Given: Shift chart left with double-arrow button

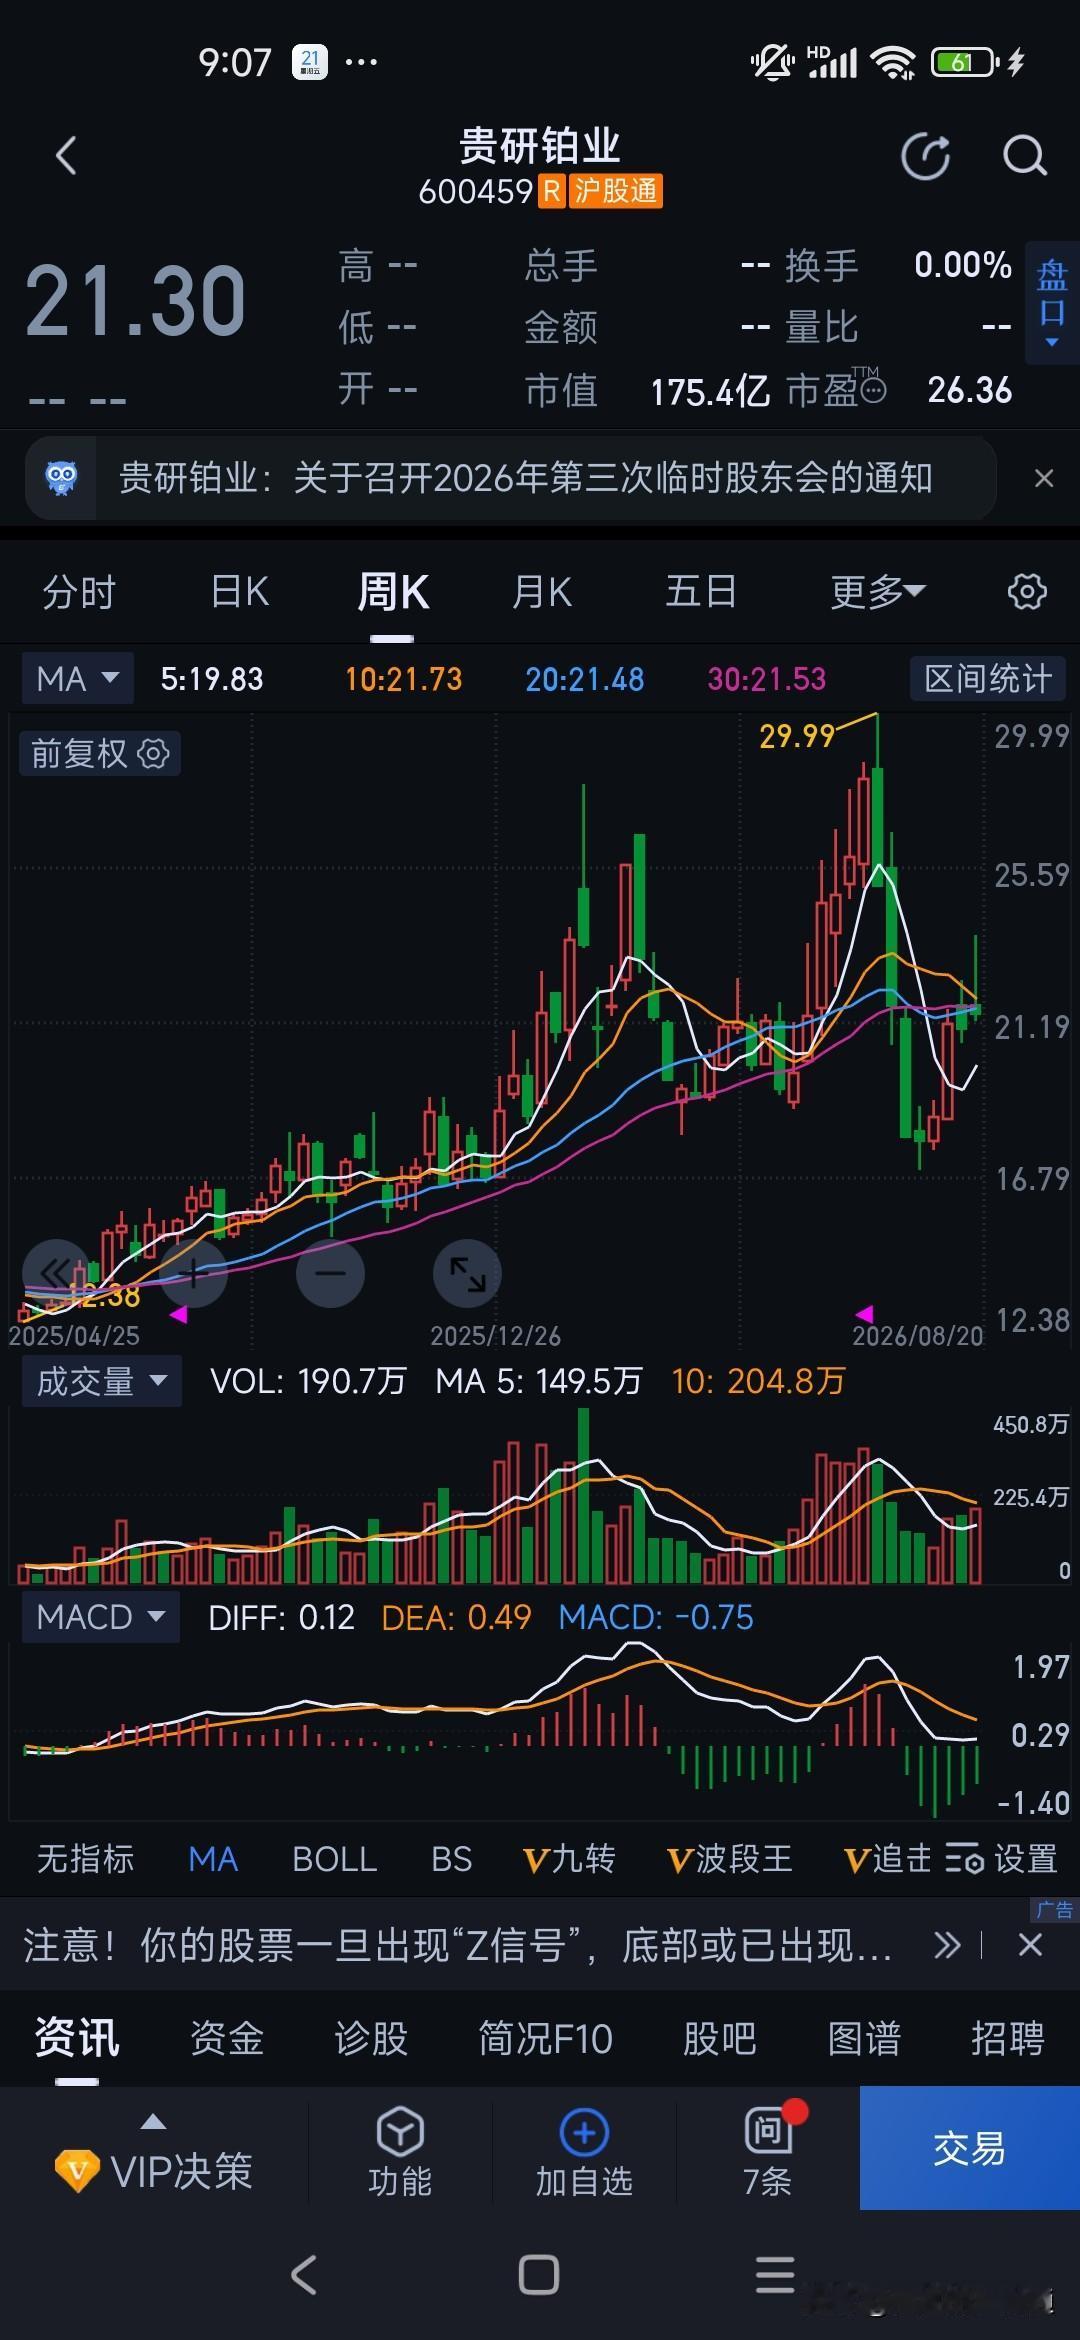Looking at the screenshot, I should (56, 1273).
